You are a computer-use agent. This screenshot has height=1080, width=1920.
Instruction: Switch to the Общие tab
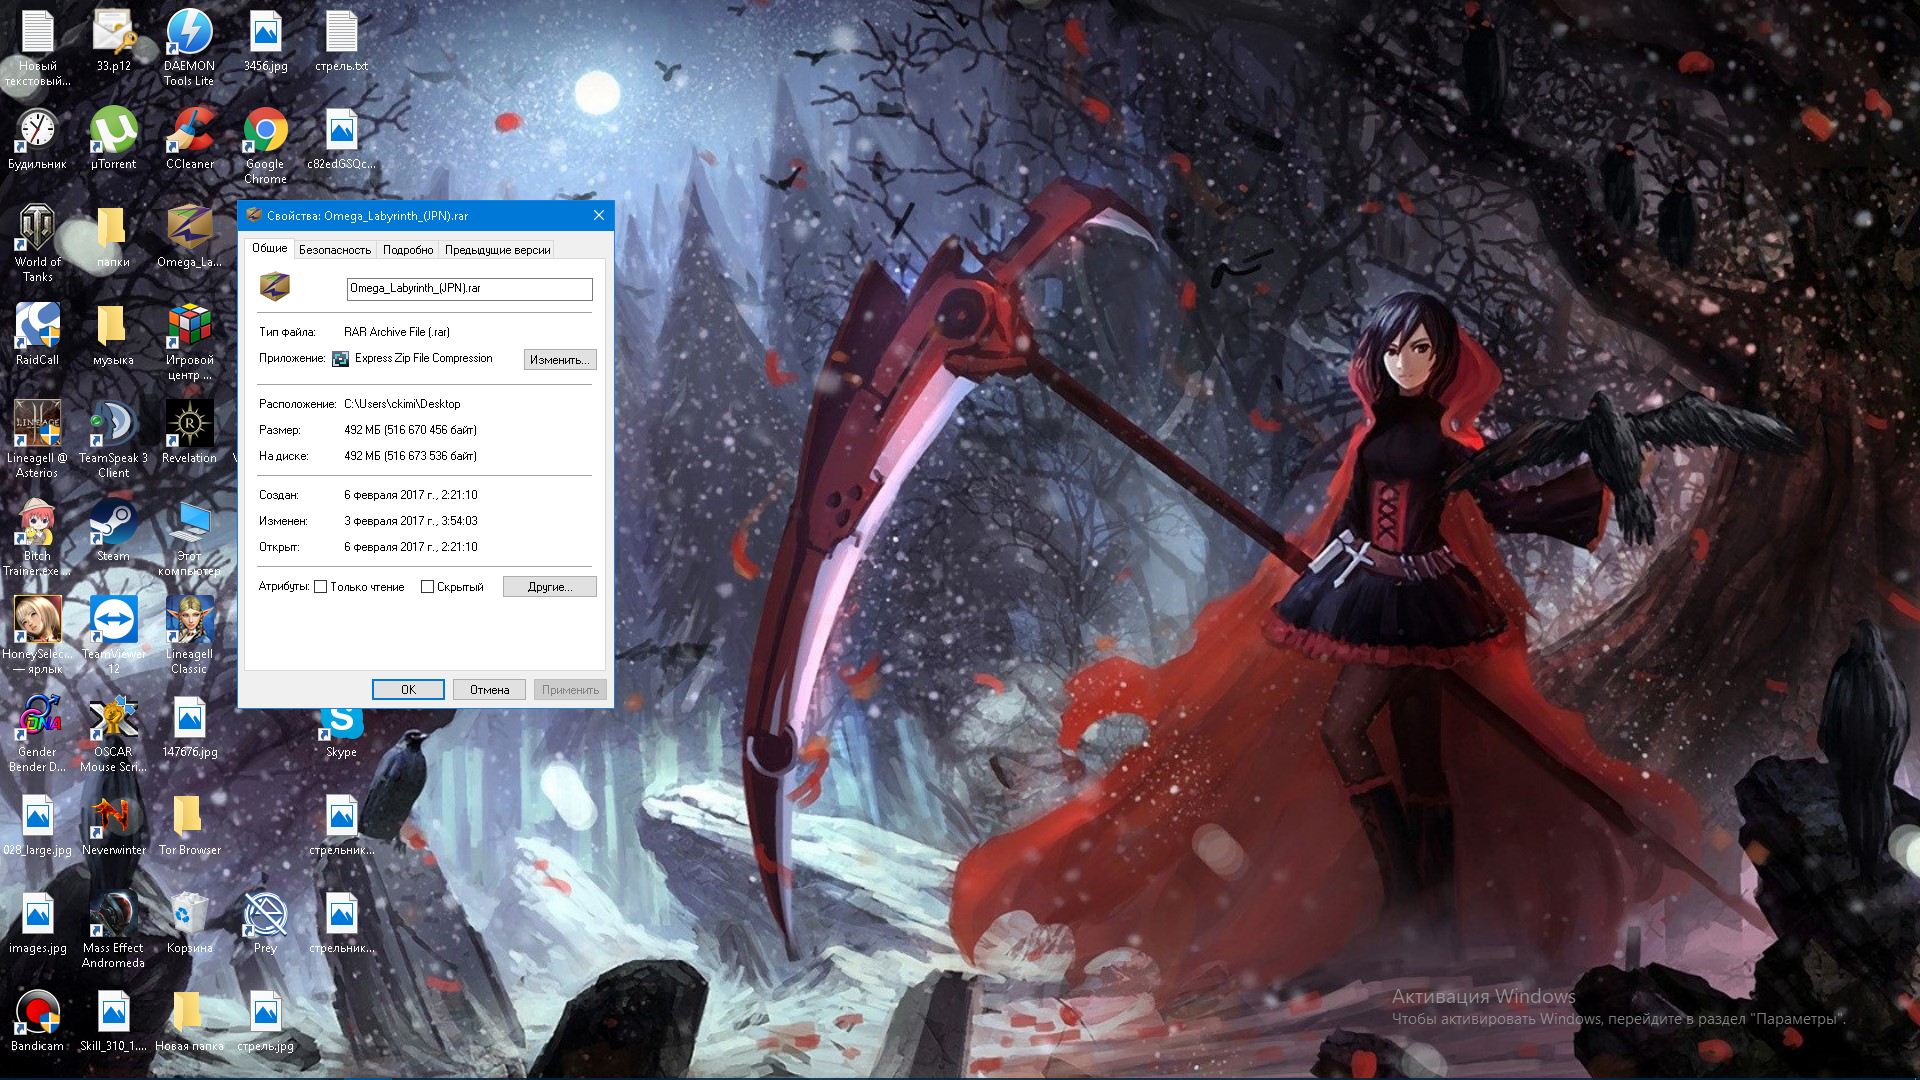pos(269,248)
